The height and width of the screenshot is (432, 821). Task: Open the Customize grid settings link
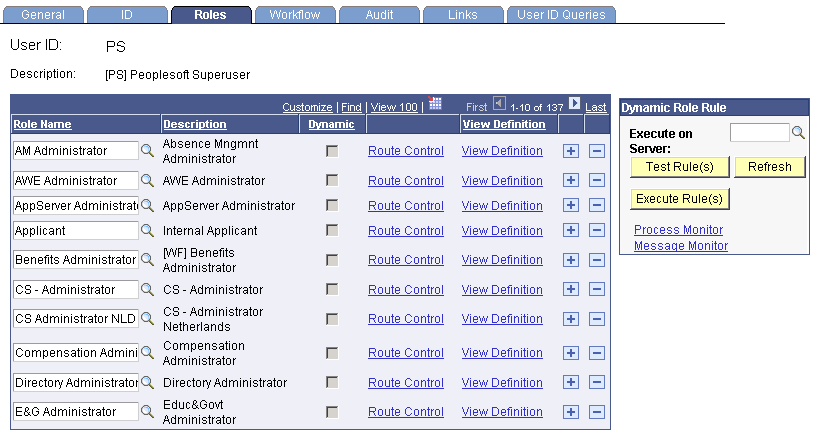tap(307, 107)
